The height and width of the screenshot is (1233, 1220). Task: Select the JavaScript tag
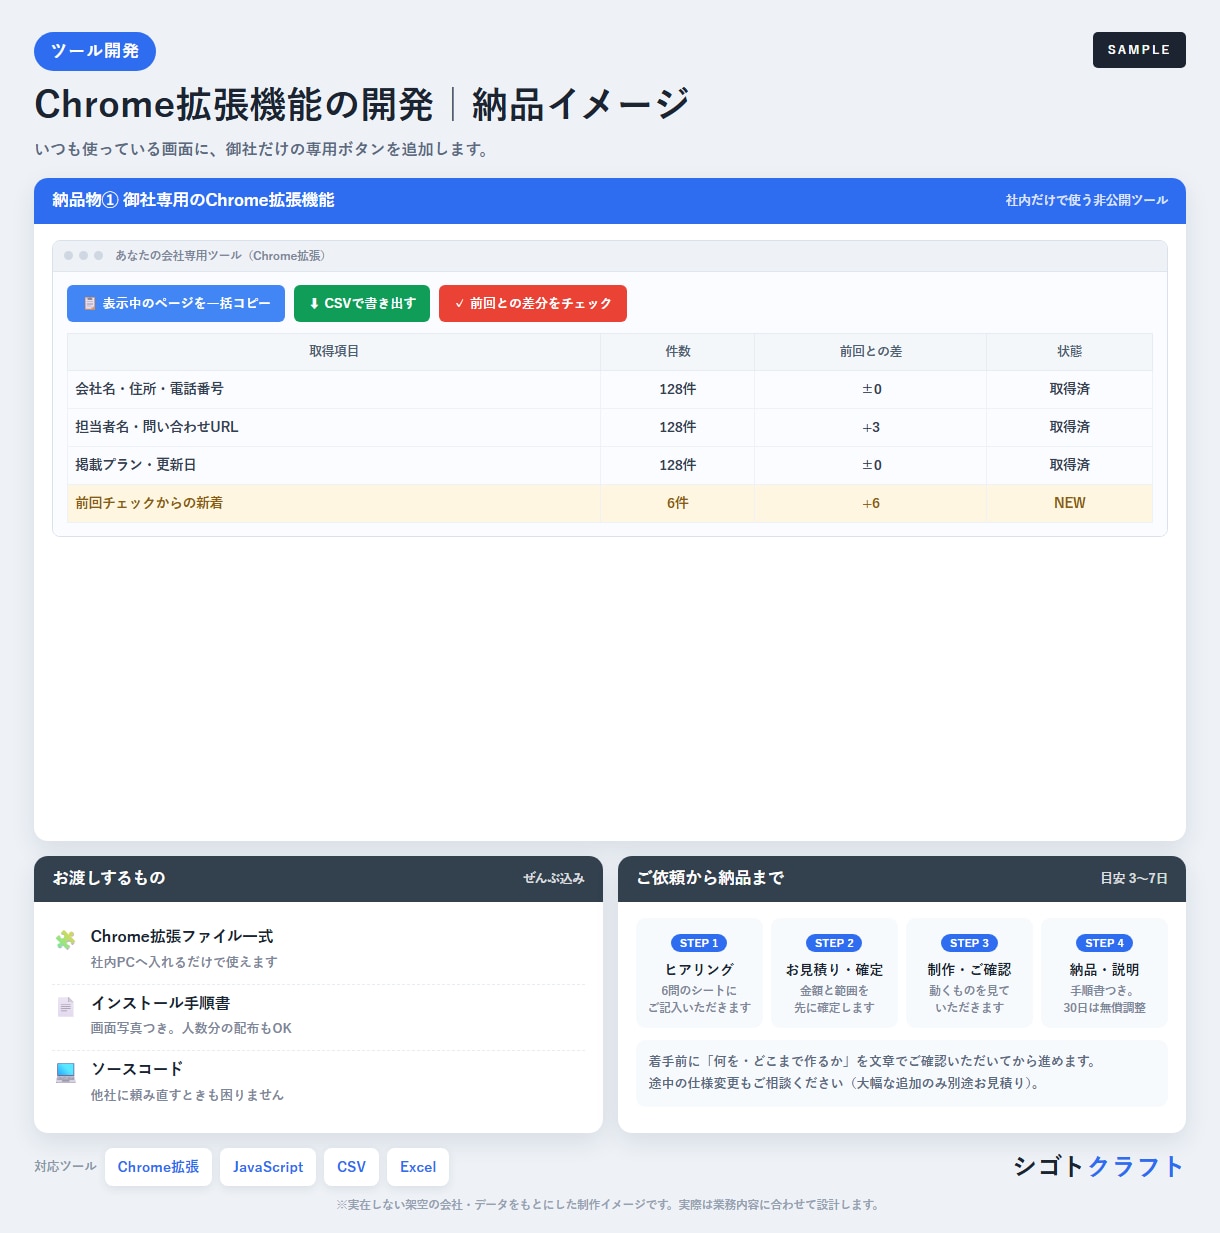pyautogui.click(x=268, y=1167)
